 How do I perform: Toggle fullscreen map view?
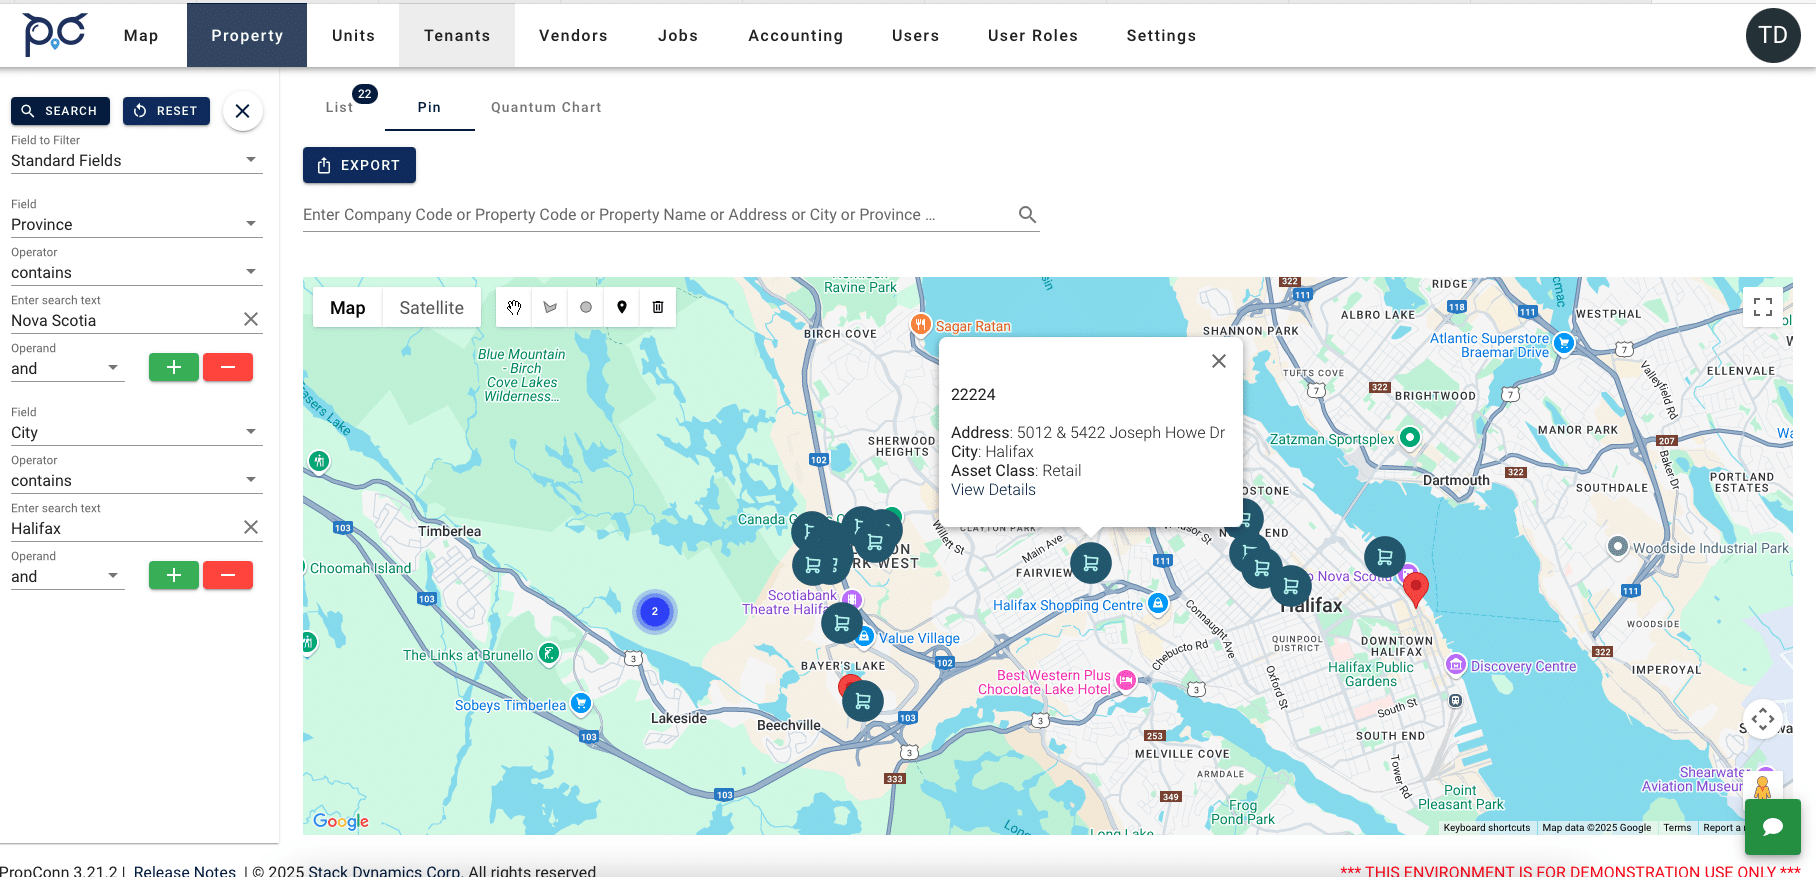(x=1763, y=308)
